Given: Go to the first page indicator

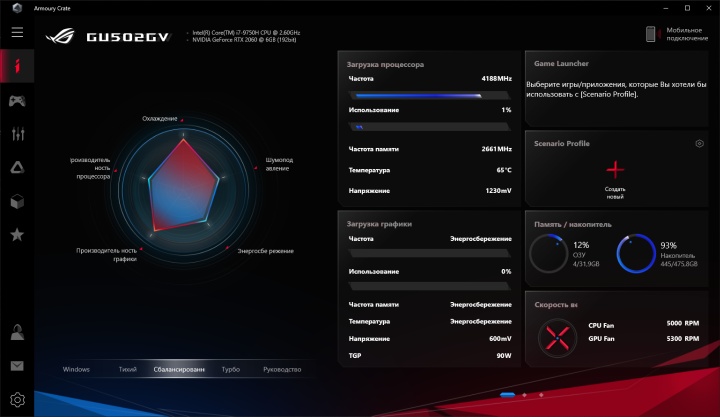Looking at the screenshot, I should [507, 394].
